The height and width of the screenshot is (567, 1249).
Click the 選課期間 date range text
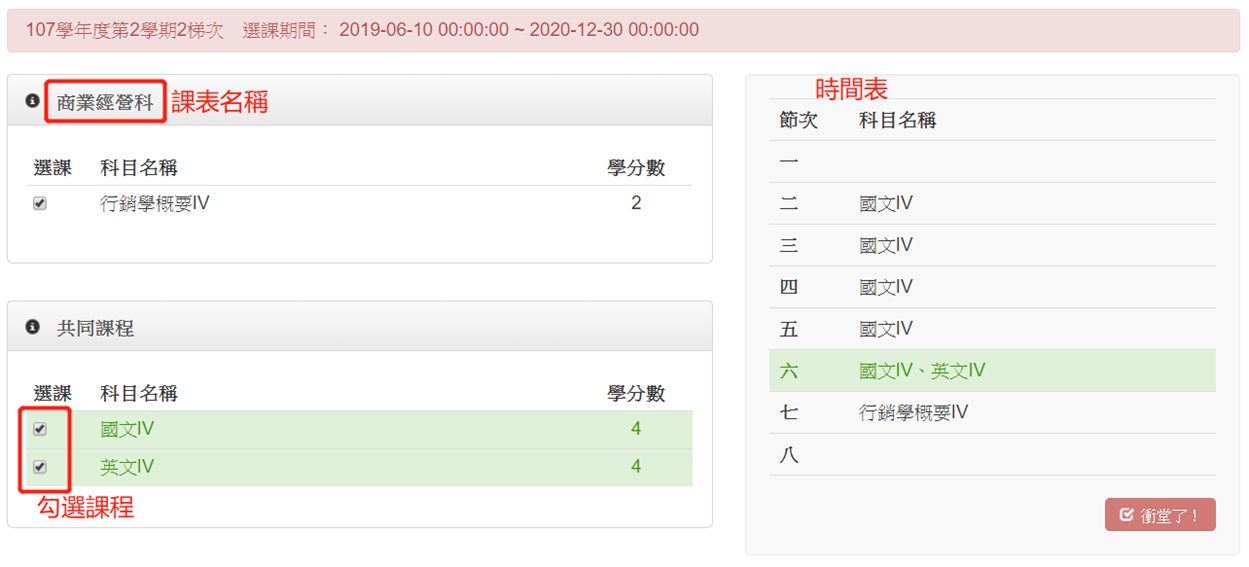pos(471,30)
